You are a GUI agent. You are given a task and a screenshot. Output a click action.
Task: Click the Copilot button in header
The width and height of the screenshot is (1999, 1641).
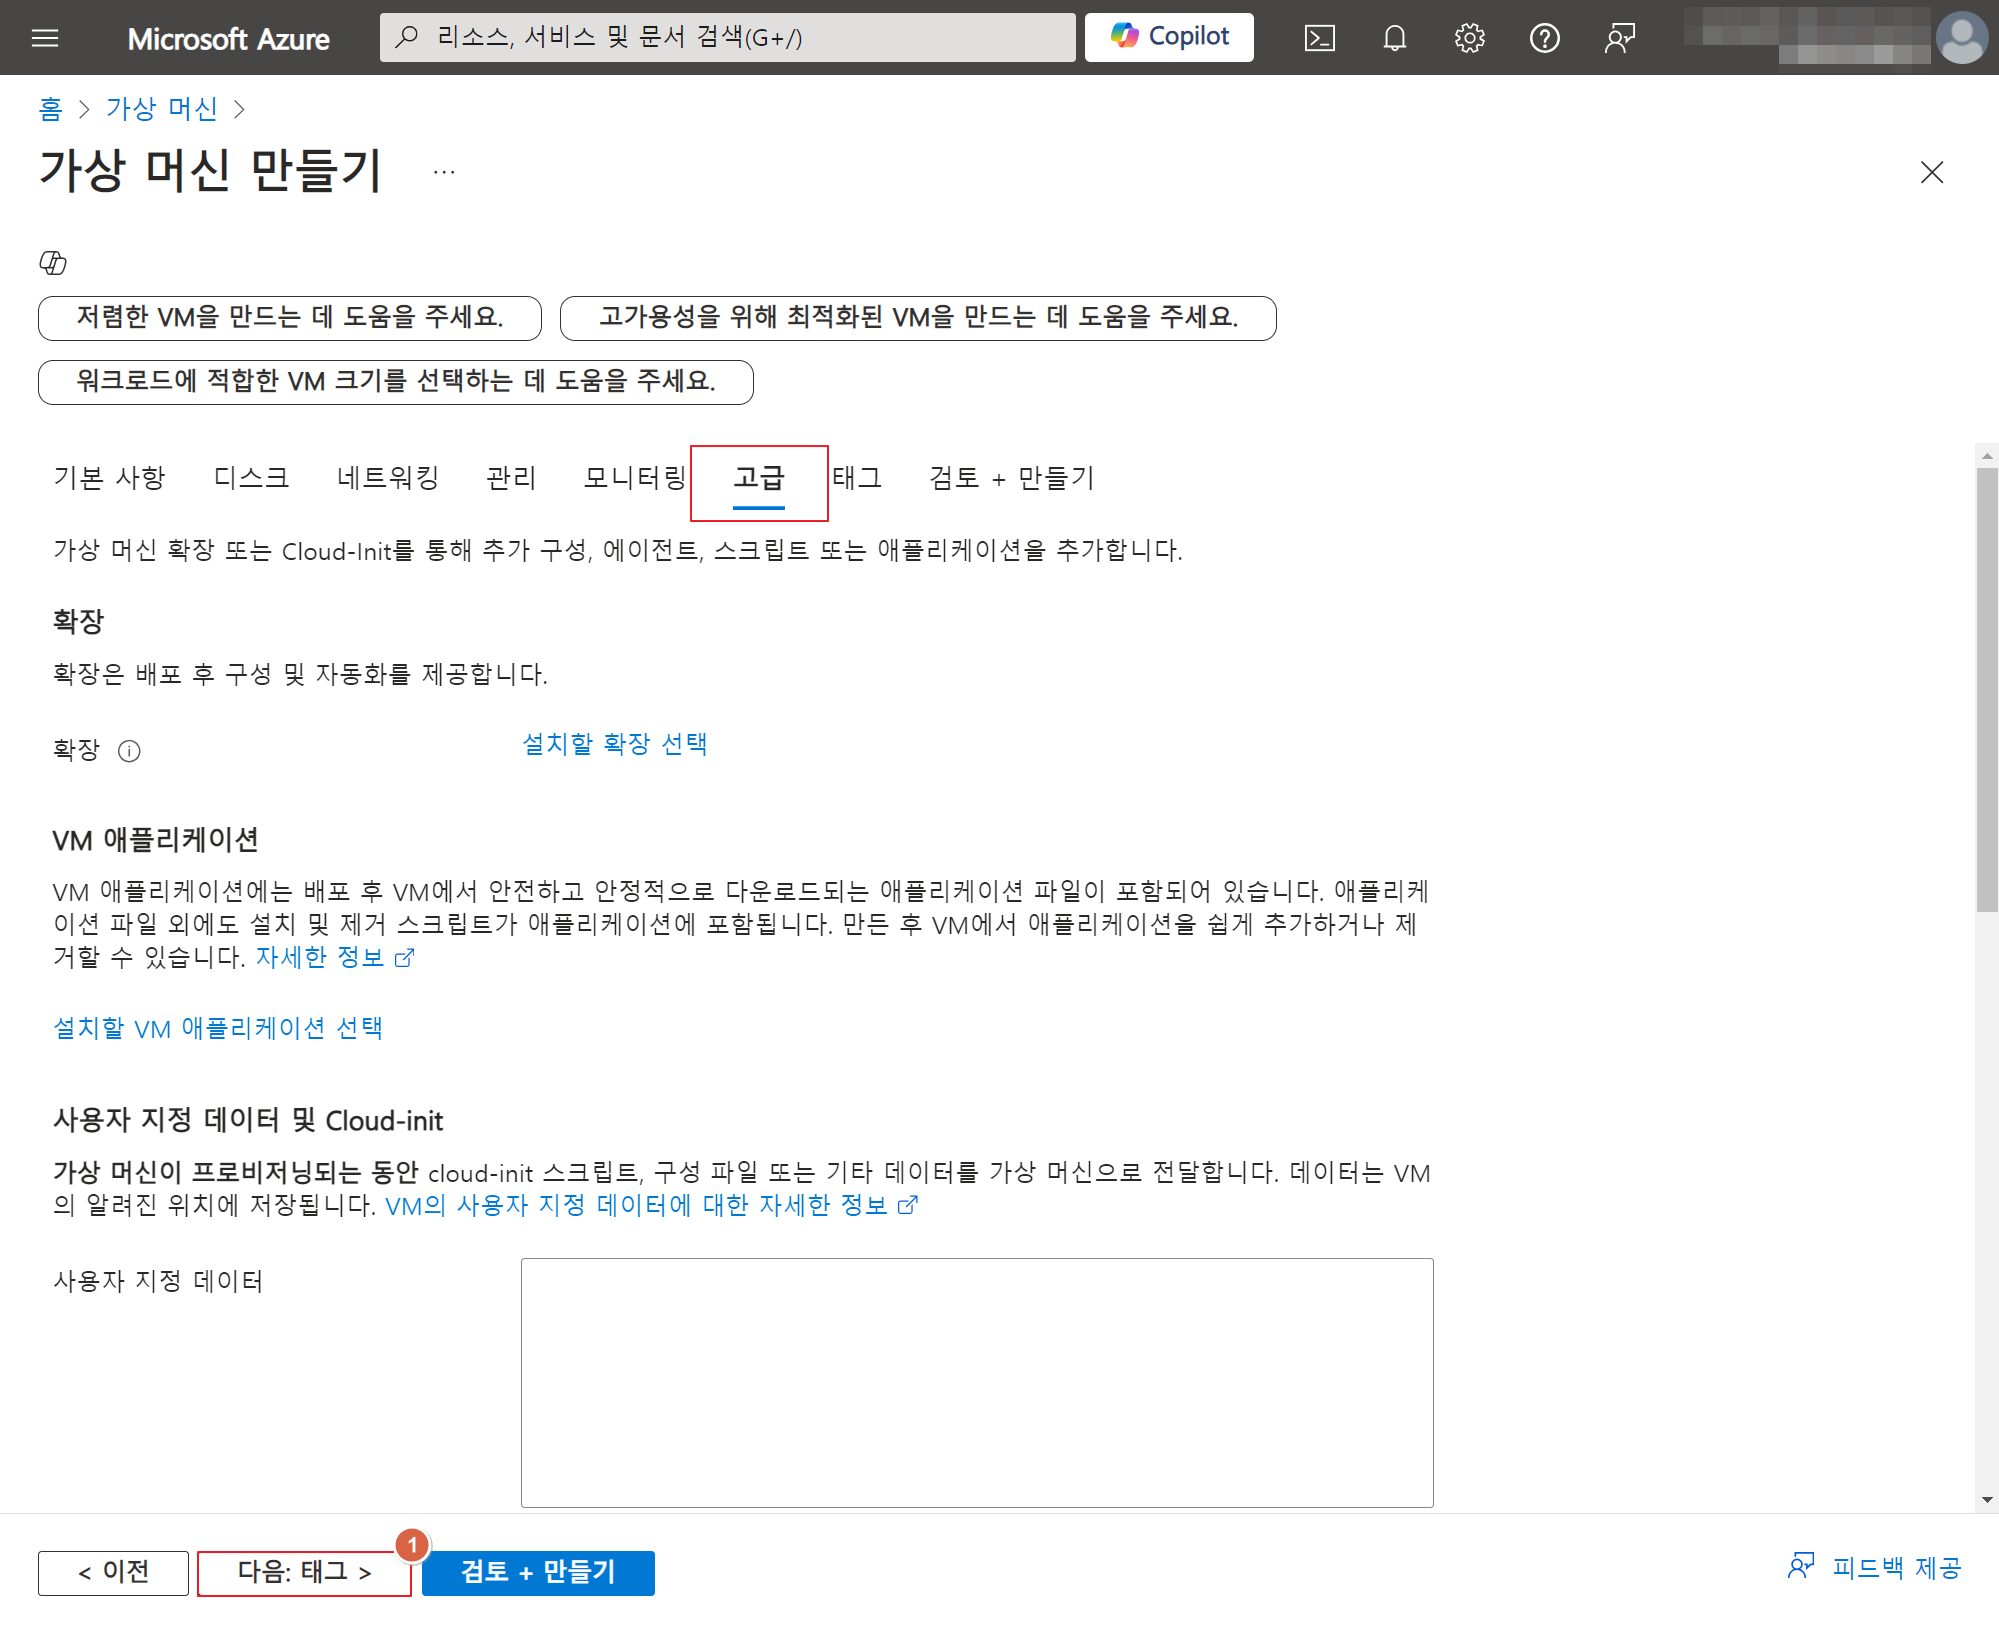tap(1168, 37)
